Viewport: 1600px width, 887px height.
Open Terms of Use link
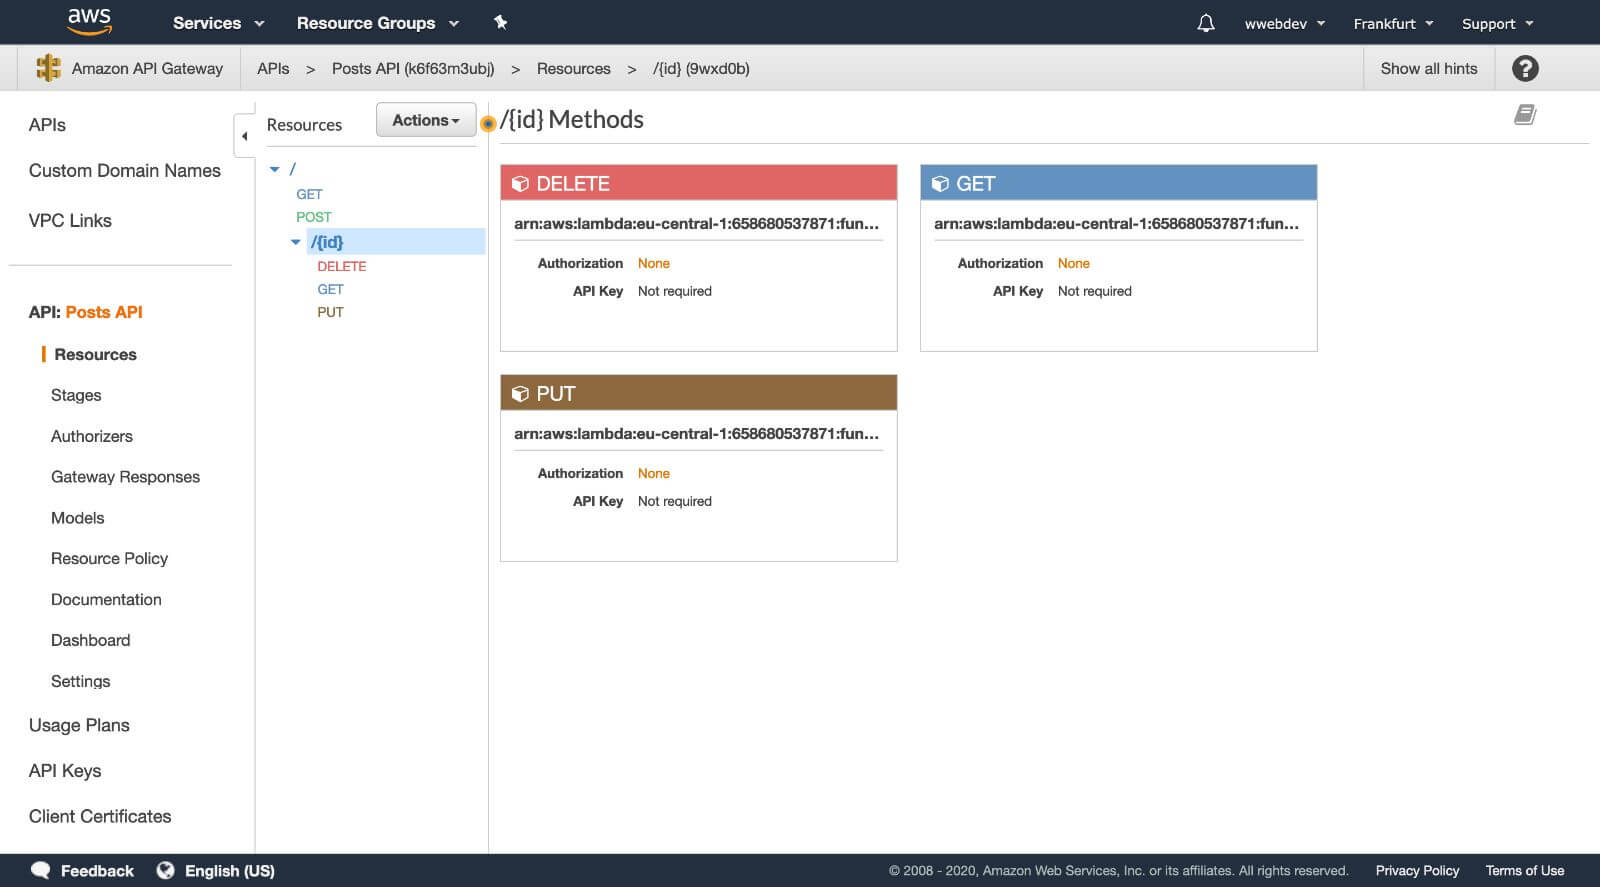tap(1524, 870)
